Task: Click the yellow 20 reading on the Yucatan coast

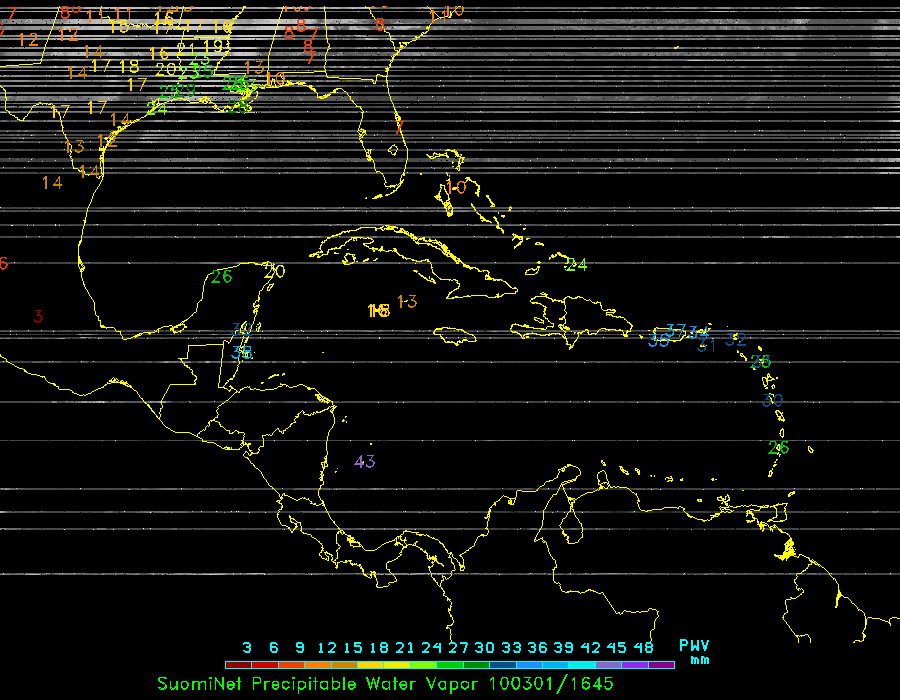Action: point(275,271)
